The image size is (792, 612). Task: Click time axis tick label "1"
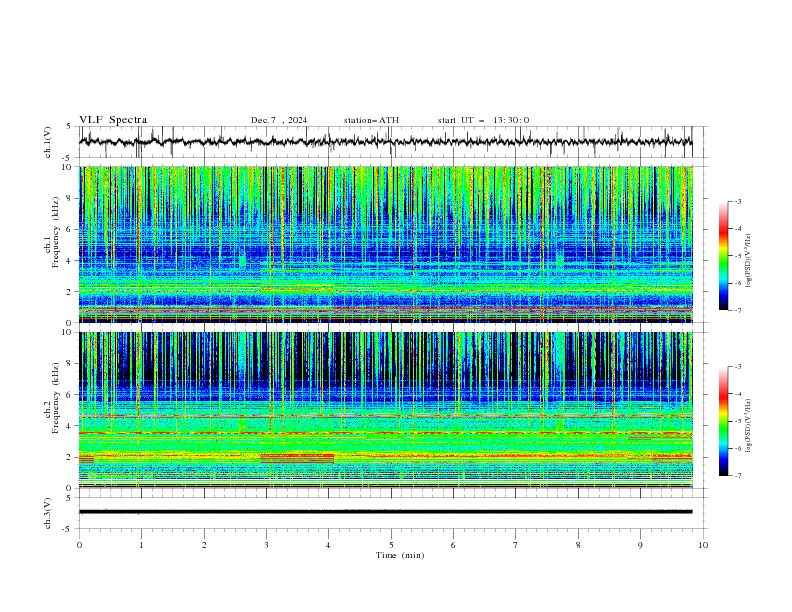[141, 545]
